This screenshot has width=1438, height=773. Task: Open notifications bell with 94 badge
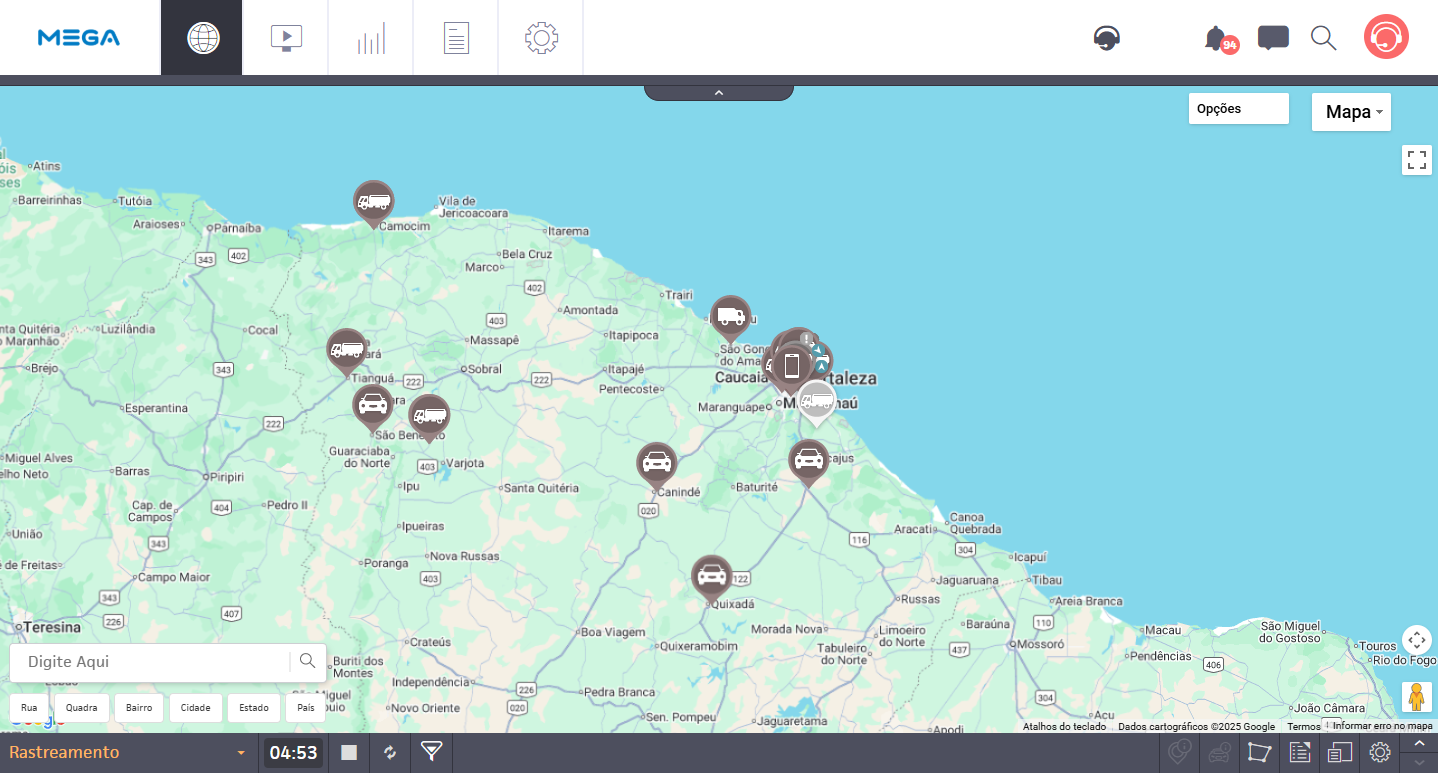(1217, 39)
